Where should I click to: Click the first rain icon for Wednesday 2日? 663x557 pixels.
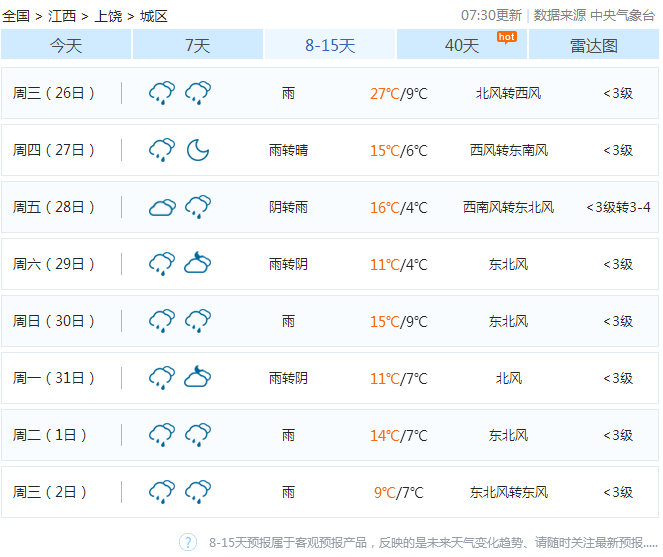click(162, 492)
